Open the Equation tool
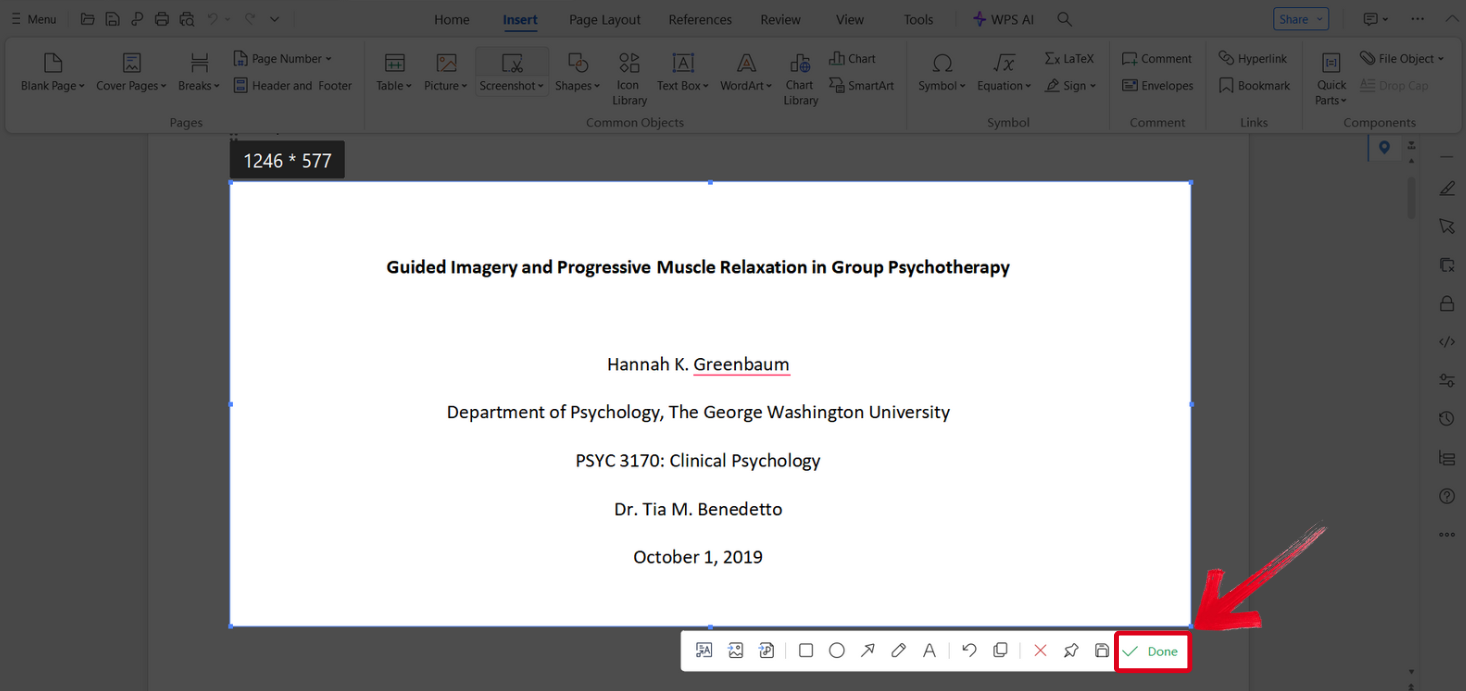This screenshot has width=1466, height=691. (1004, 73)
